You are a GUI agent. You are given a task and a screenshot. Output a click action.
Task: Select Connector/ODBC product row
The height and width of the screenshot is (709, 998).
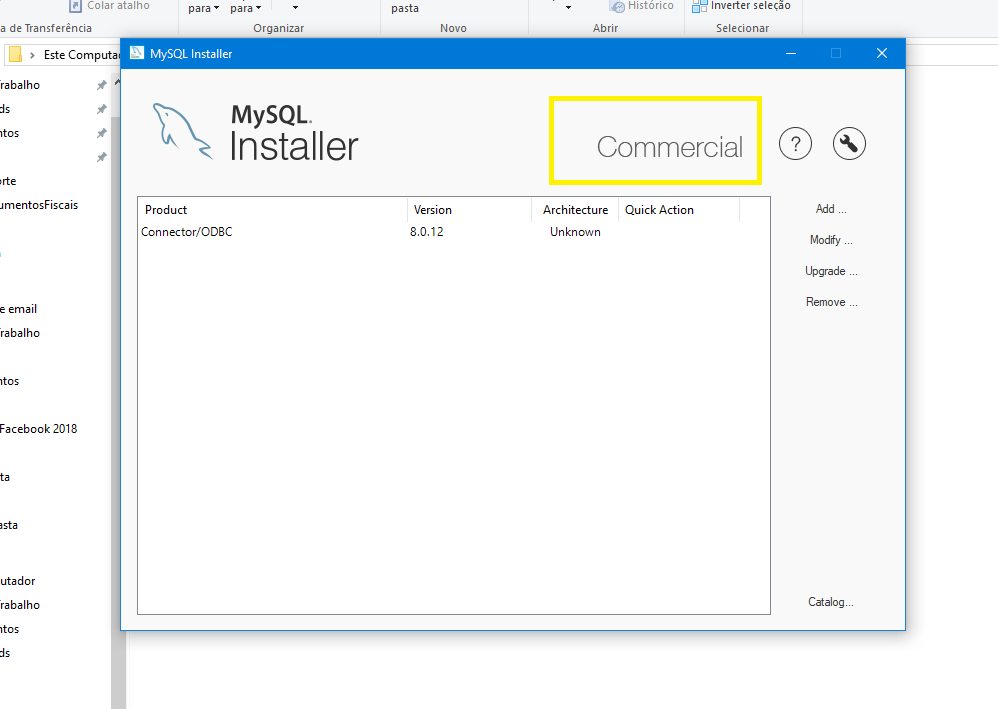pos(453,232)
